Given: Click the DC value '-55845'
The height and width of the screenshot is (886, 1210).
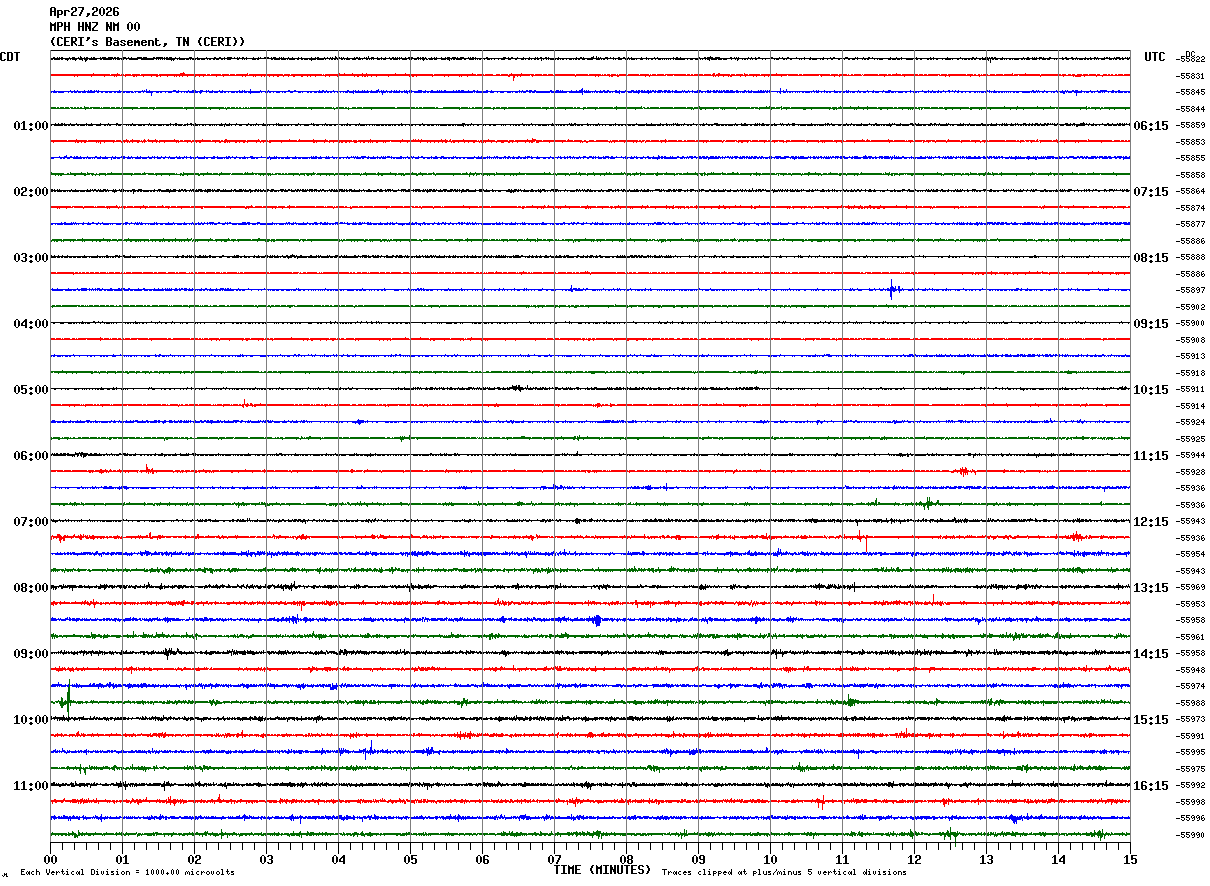Looking at the screenshot, I should (x=1191, y=93).
